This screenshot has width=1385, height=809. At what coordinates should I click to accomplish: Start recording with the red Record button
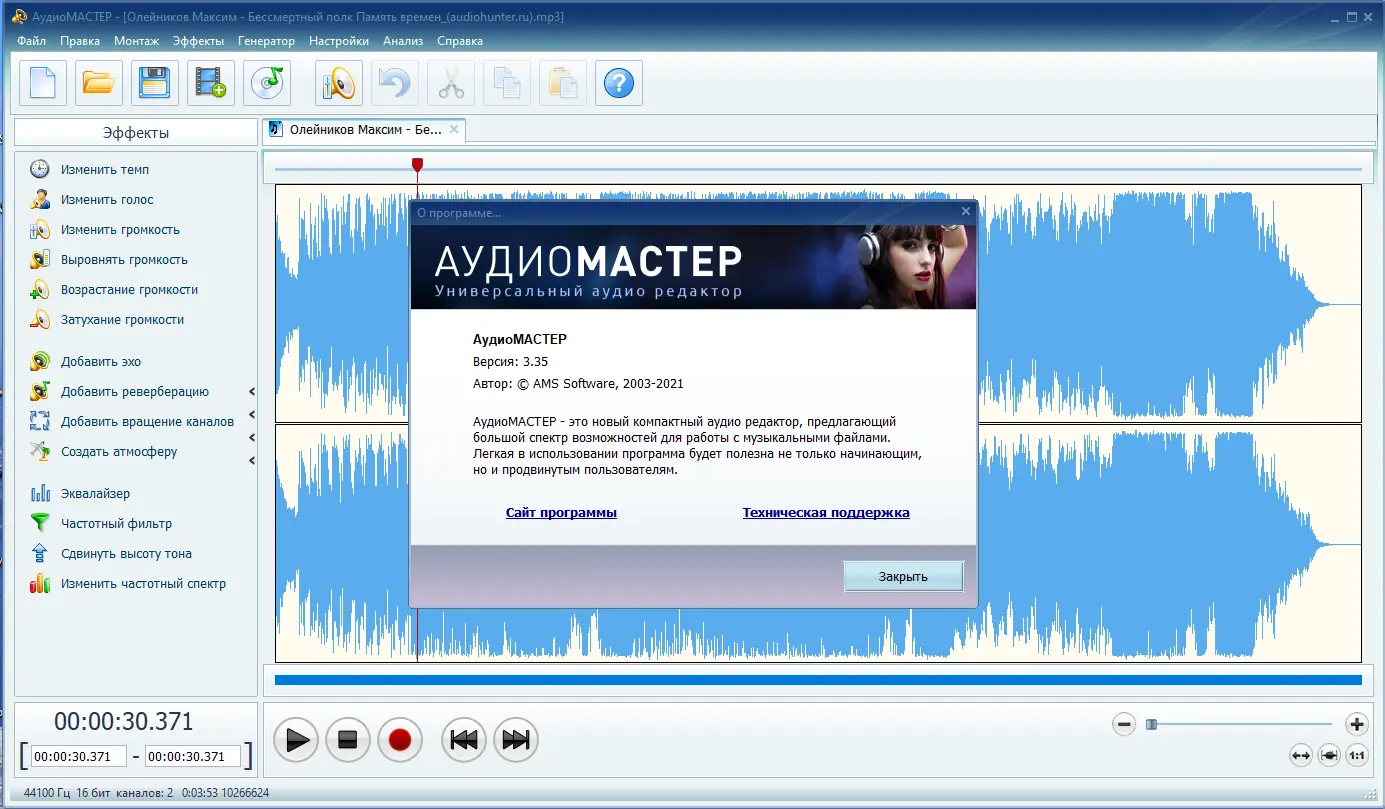[x=400, y=740]
